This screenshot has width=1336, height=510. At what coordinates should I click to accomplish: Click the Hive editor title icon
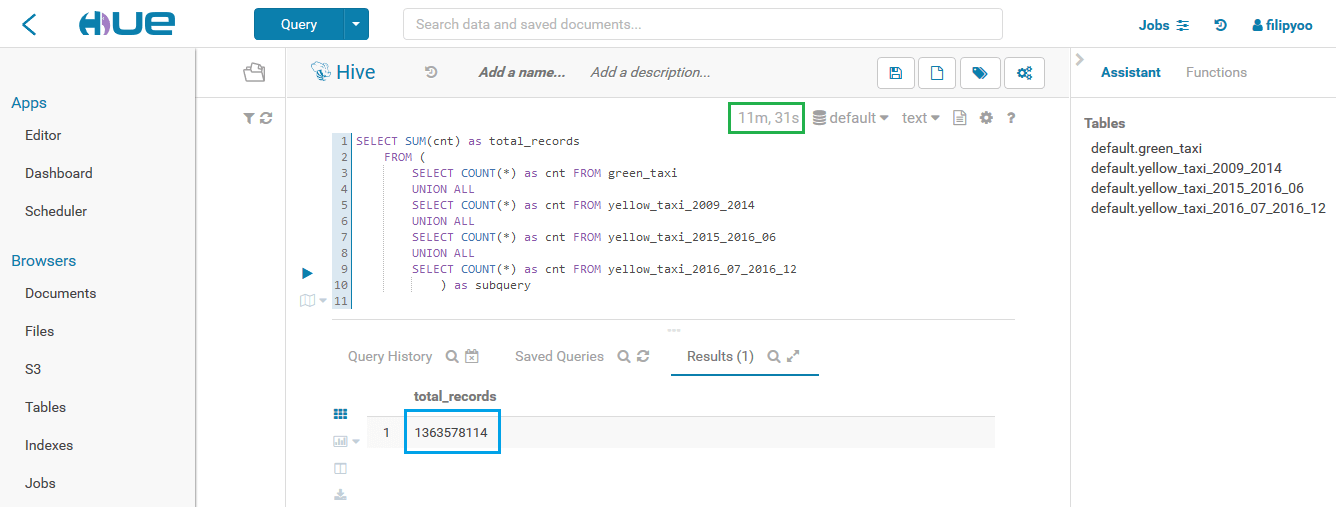pos(321,71)
